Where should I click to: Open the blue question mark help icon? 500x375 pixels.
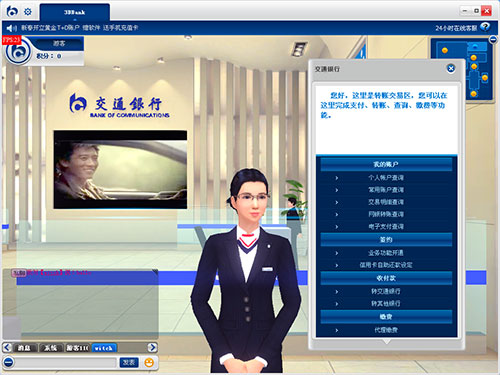pyautogui.click(x=485, y=27)
